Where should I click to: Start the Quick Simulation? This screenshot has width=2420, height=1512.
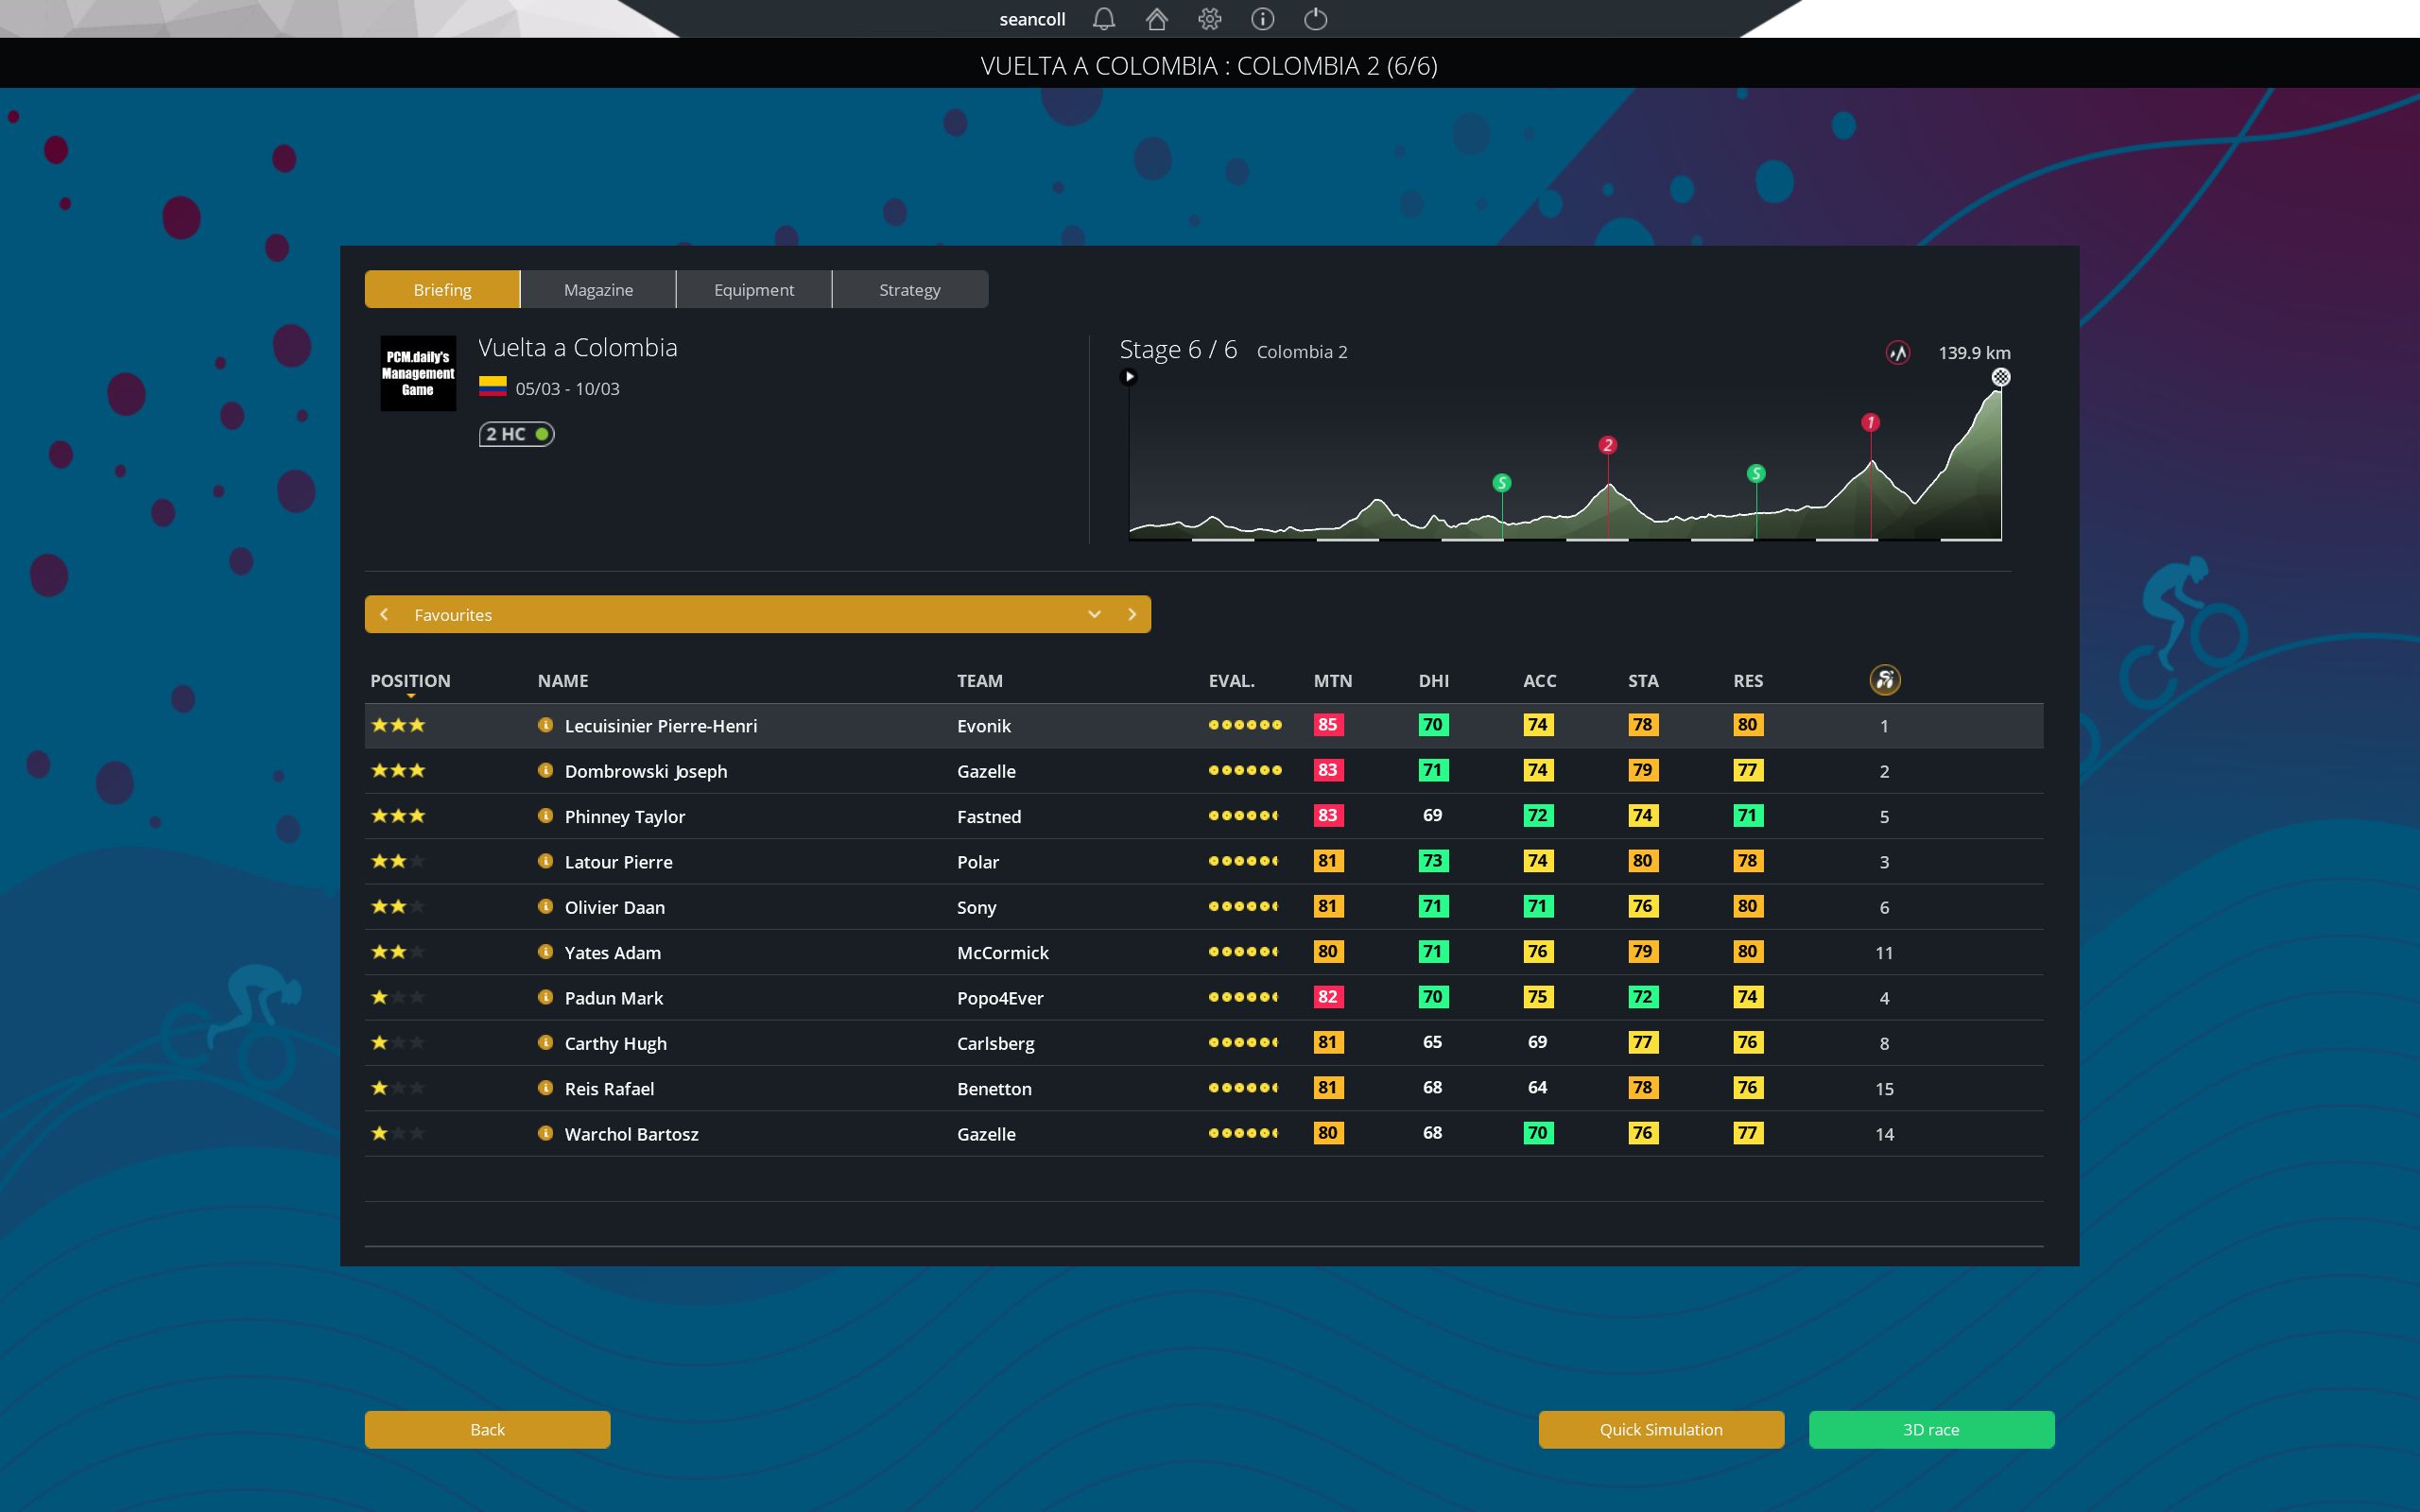tap(1660, 1429)
